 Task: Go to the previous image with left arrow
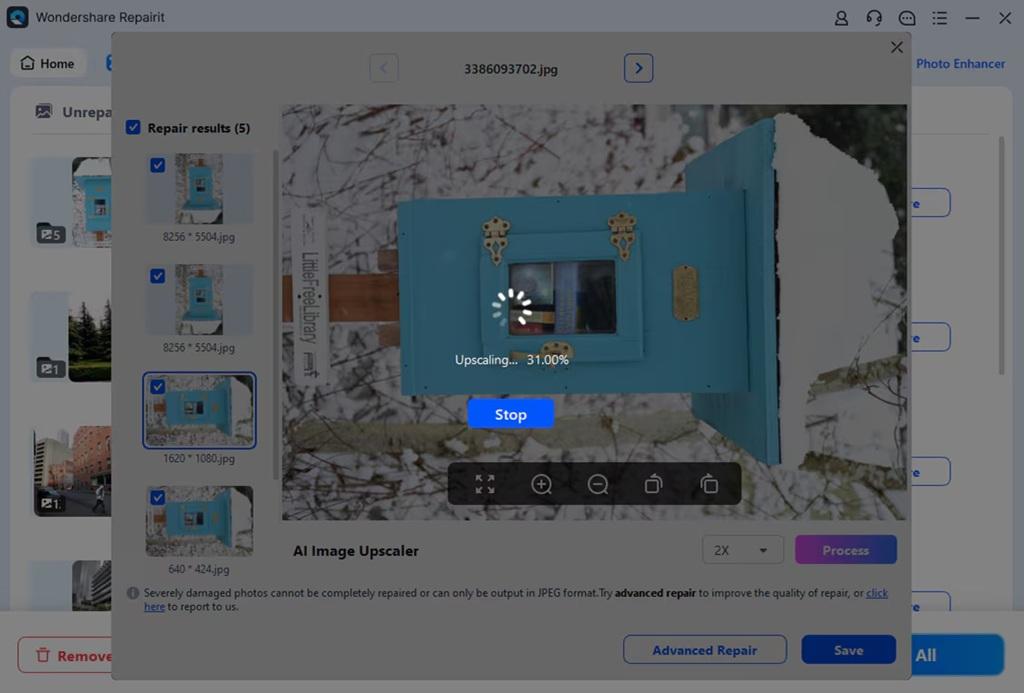[x=384, y=68]
